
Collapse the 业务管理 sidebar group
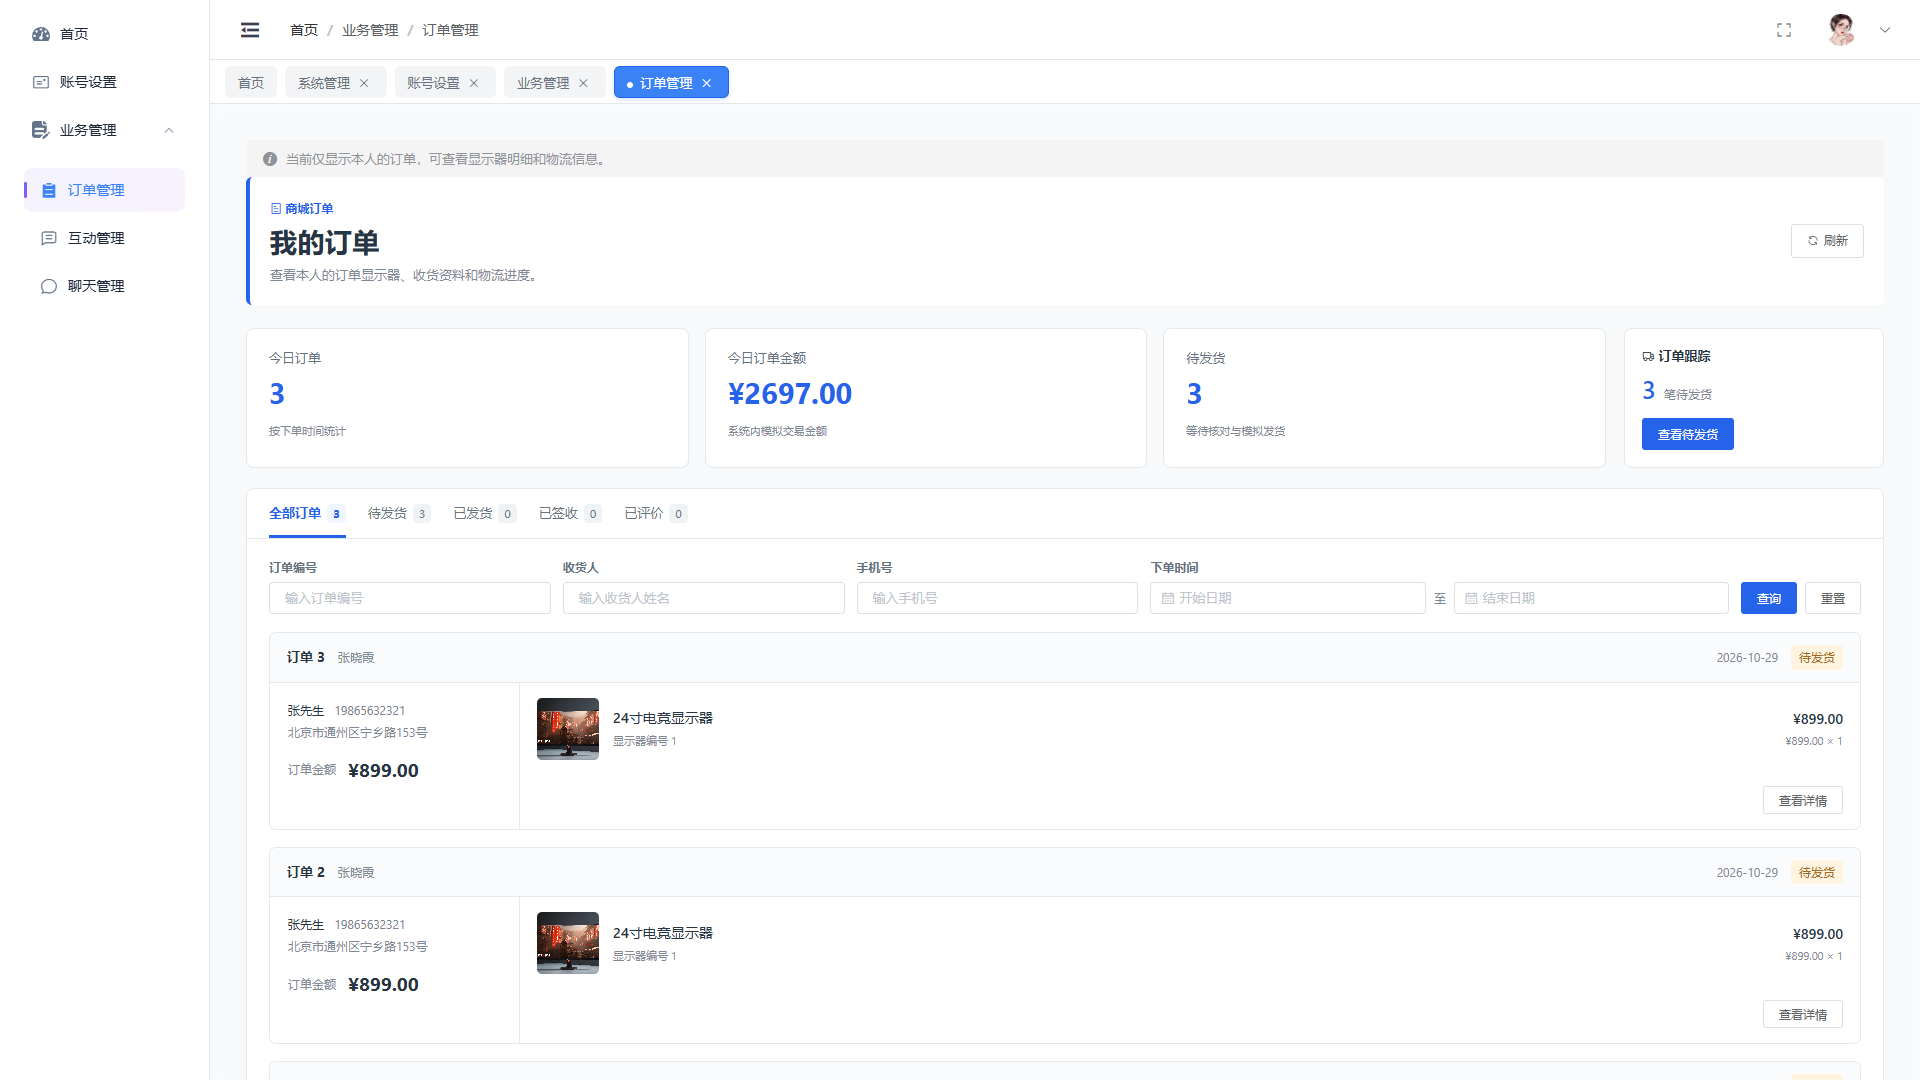[169, 130]
